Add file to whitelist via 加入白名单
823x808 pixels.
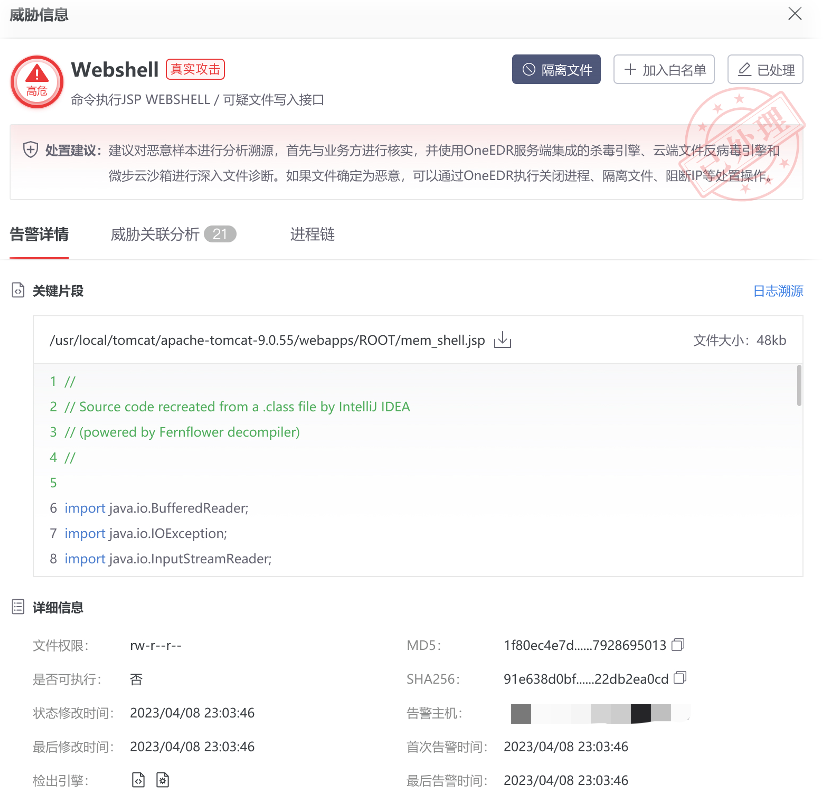[664, 70]
